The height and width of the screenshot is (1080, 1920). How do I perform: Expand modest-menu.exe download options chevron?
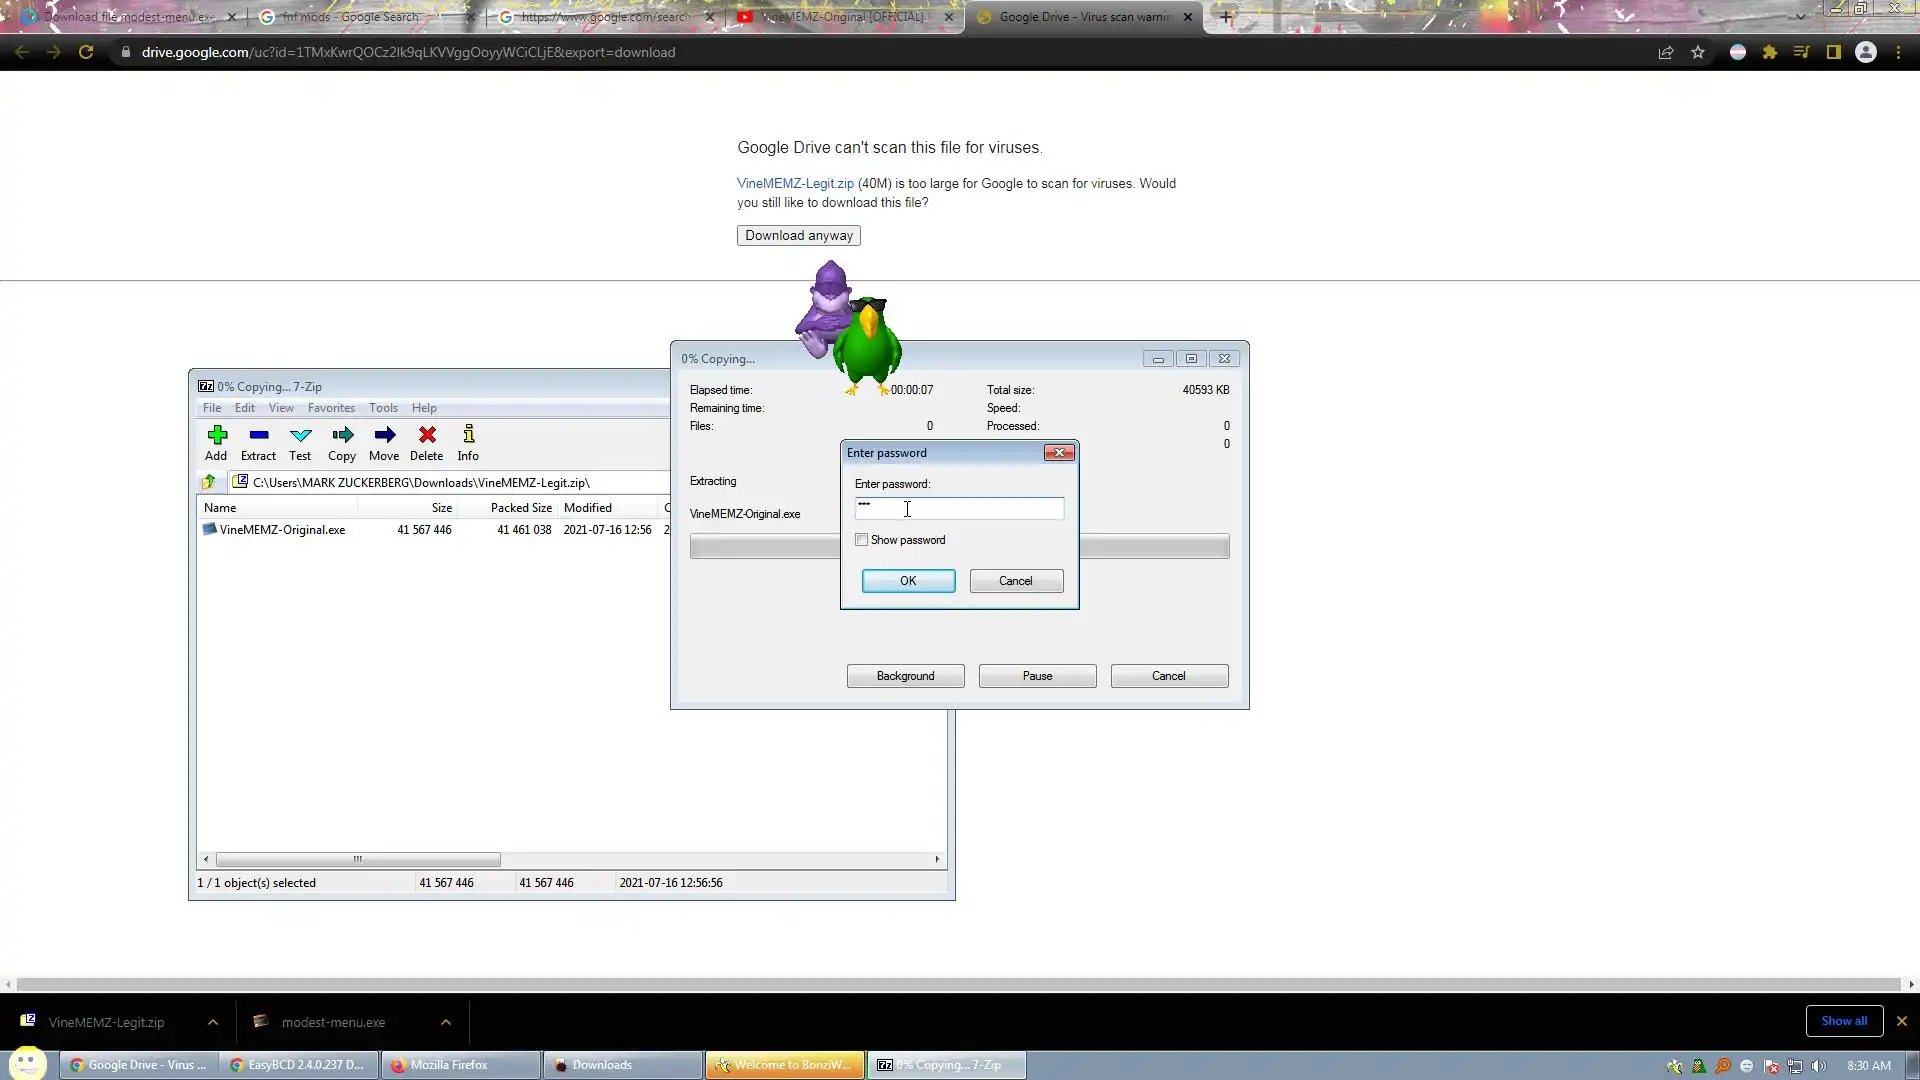point(446,1022)
